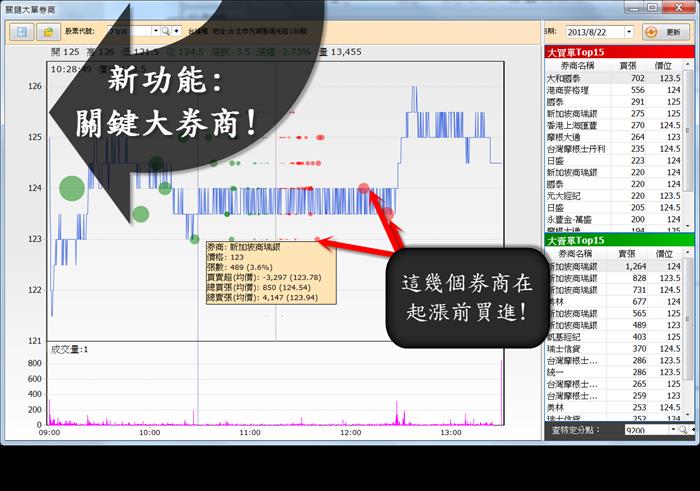
Task: Click the sell list scrollbar thumb
Action: point(688,319)
